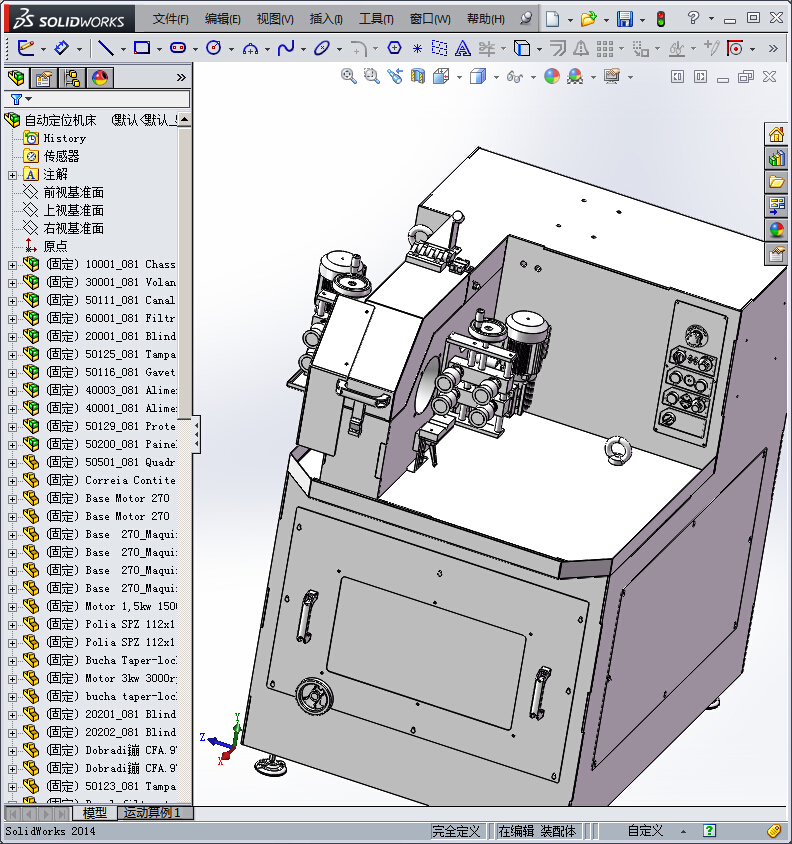Click the 自定义 units status bar button
The image size is (792, 844).
coord(645,831)
